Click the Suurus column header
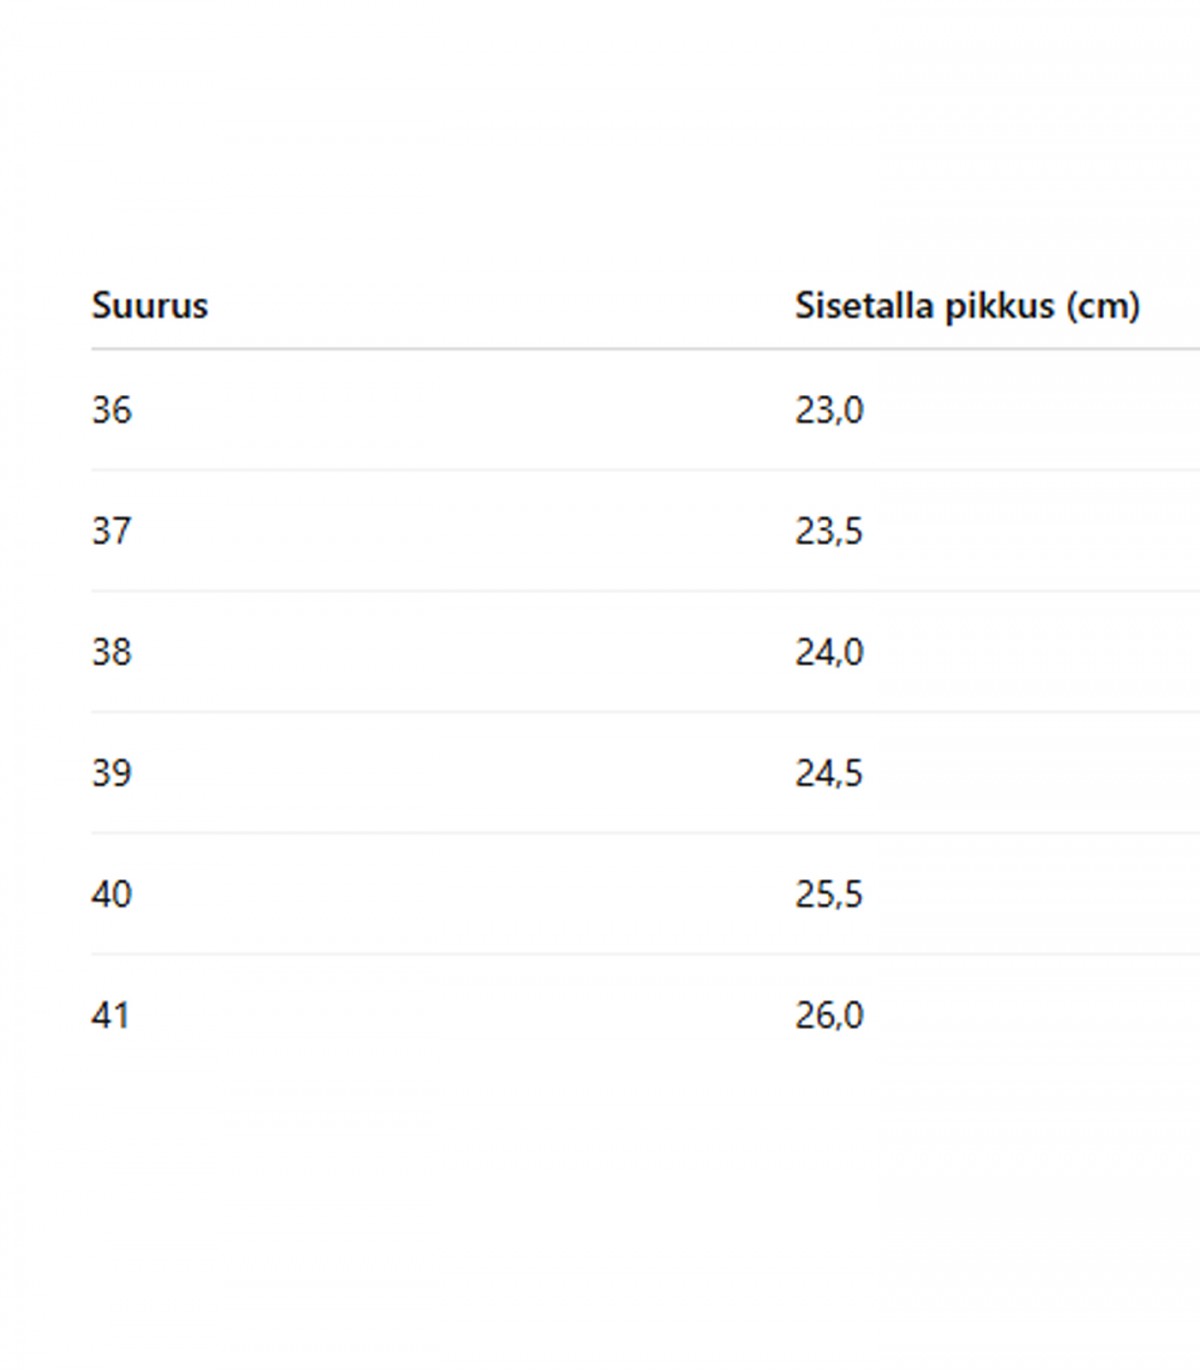Viewport: 1200px width, 1372px height. click(x=150, y=305)
